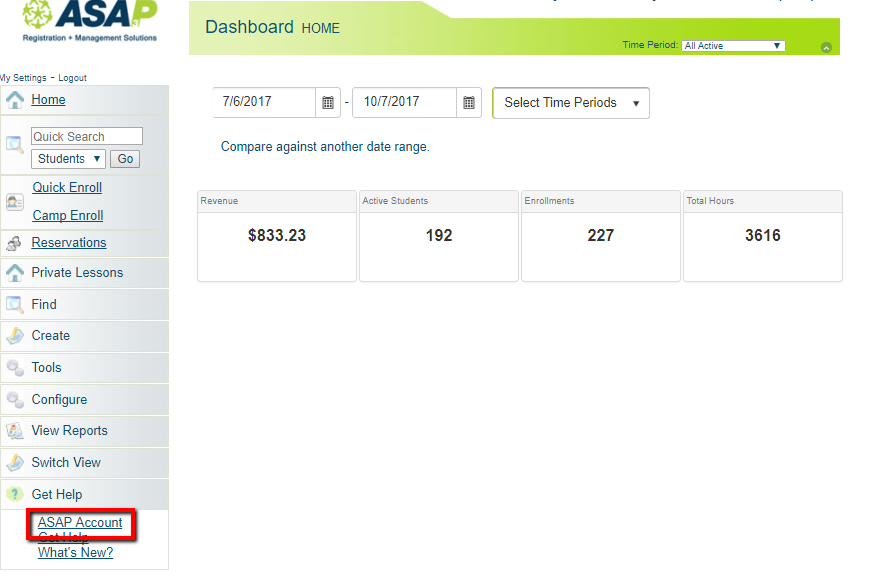Viewport: 879px width, 586px height.
Task: Click Compare against another date range
Action: (325, 147)
